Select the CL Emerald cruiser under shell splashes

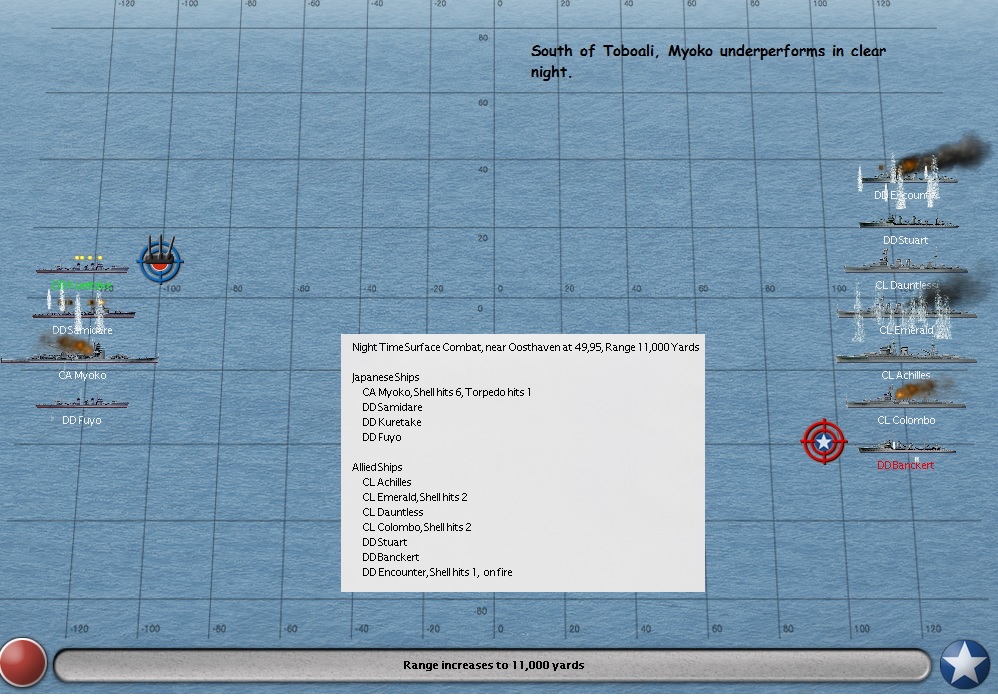[906, 310]
